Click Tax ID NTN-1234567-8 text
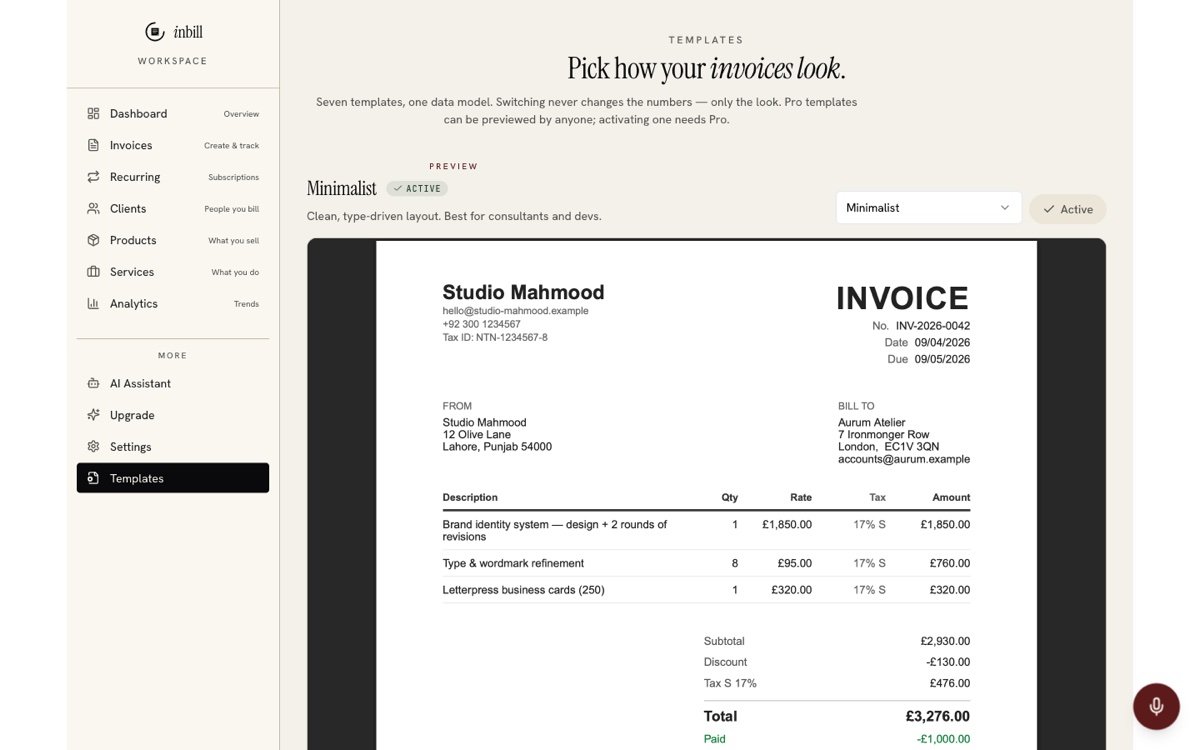This screenshot has height=750, width=1200. 495,337
